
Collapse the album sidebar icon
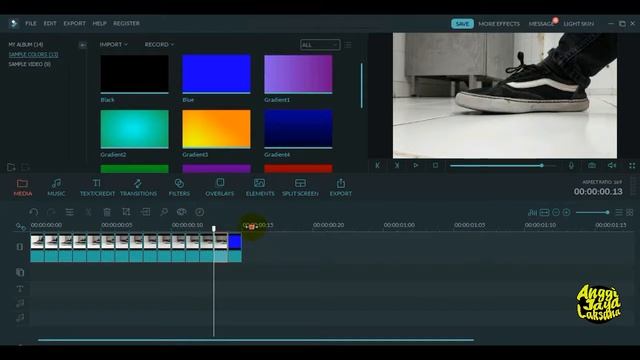82,45
